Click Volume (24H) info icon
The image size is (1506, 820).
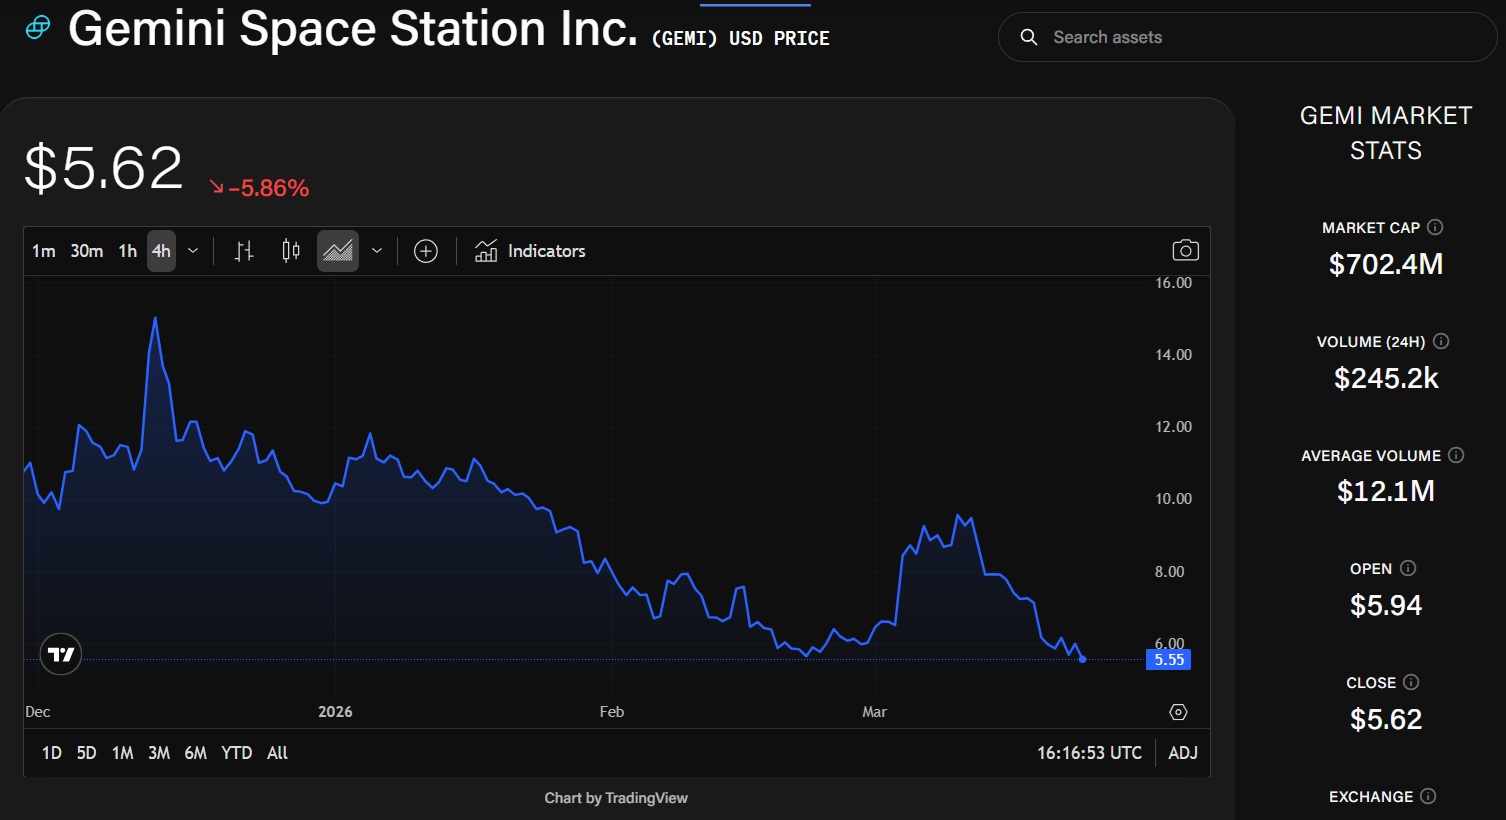[1441, 341]
